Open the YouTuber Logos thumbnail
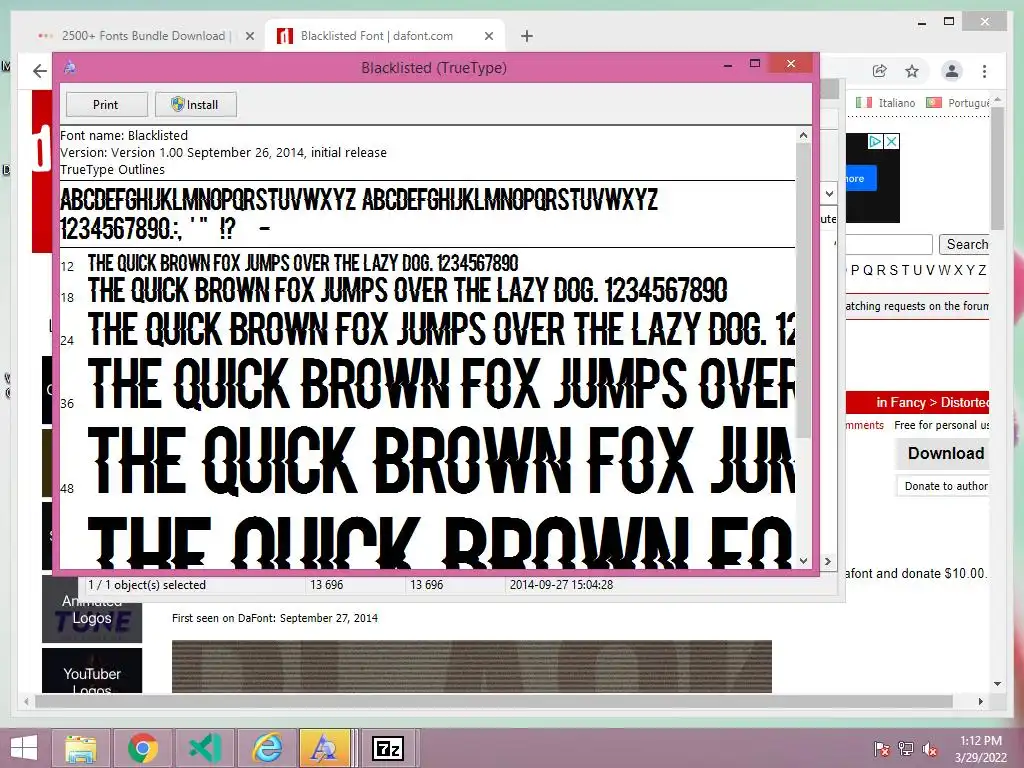 [92, 671]
